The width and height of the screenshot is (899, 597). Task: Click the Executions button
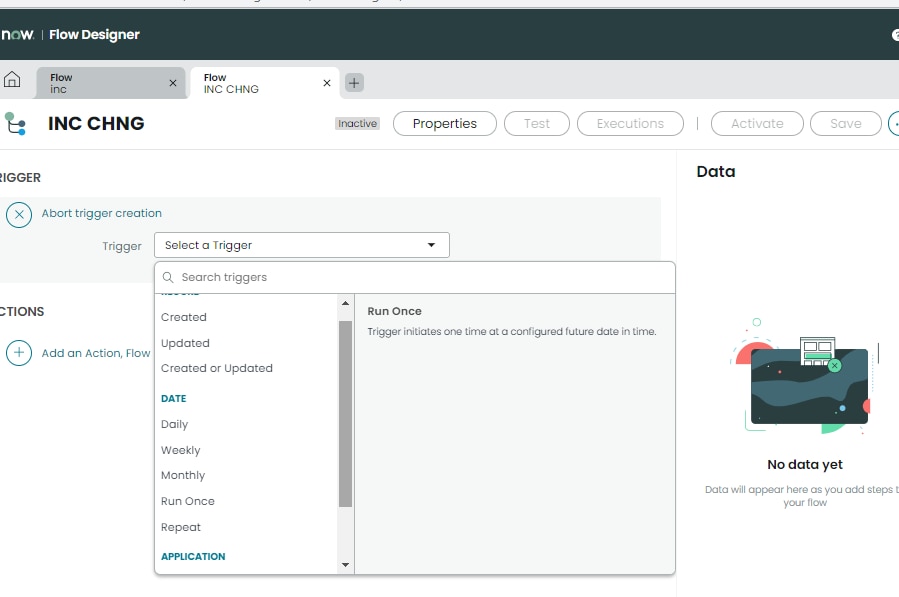click(630, 124)
